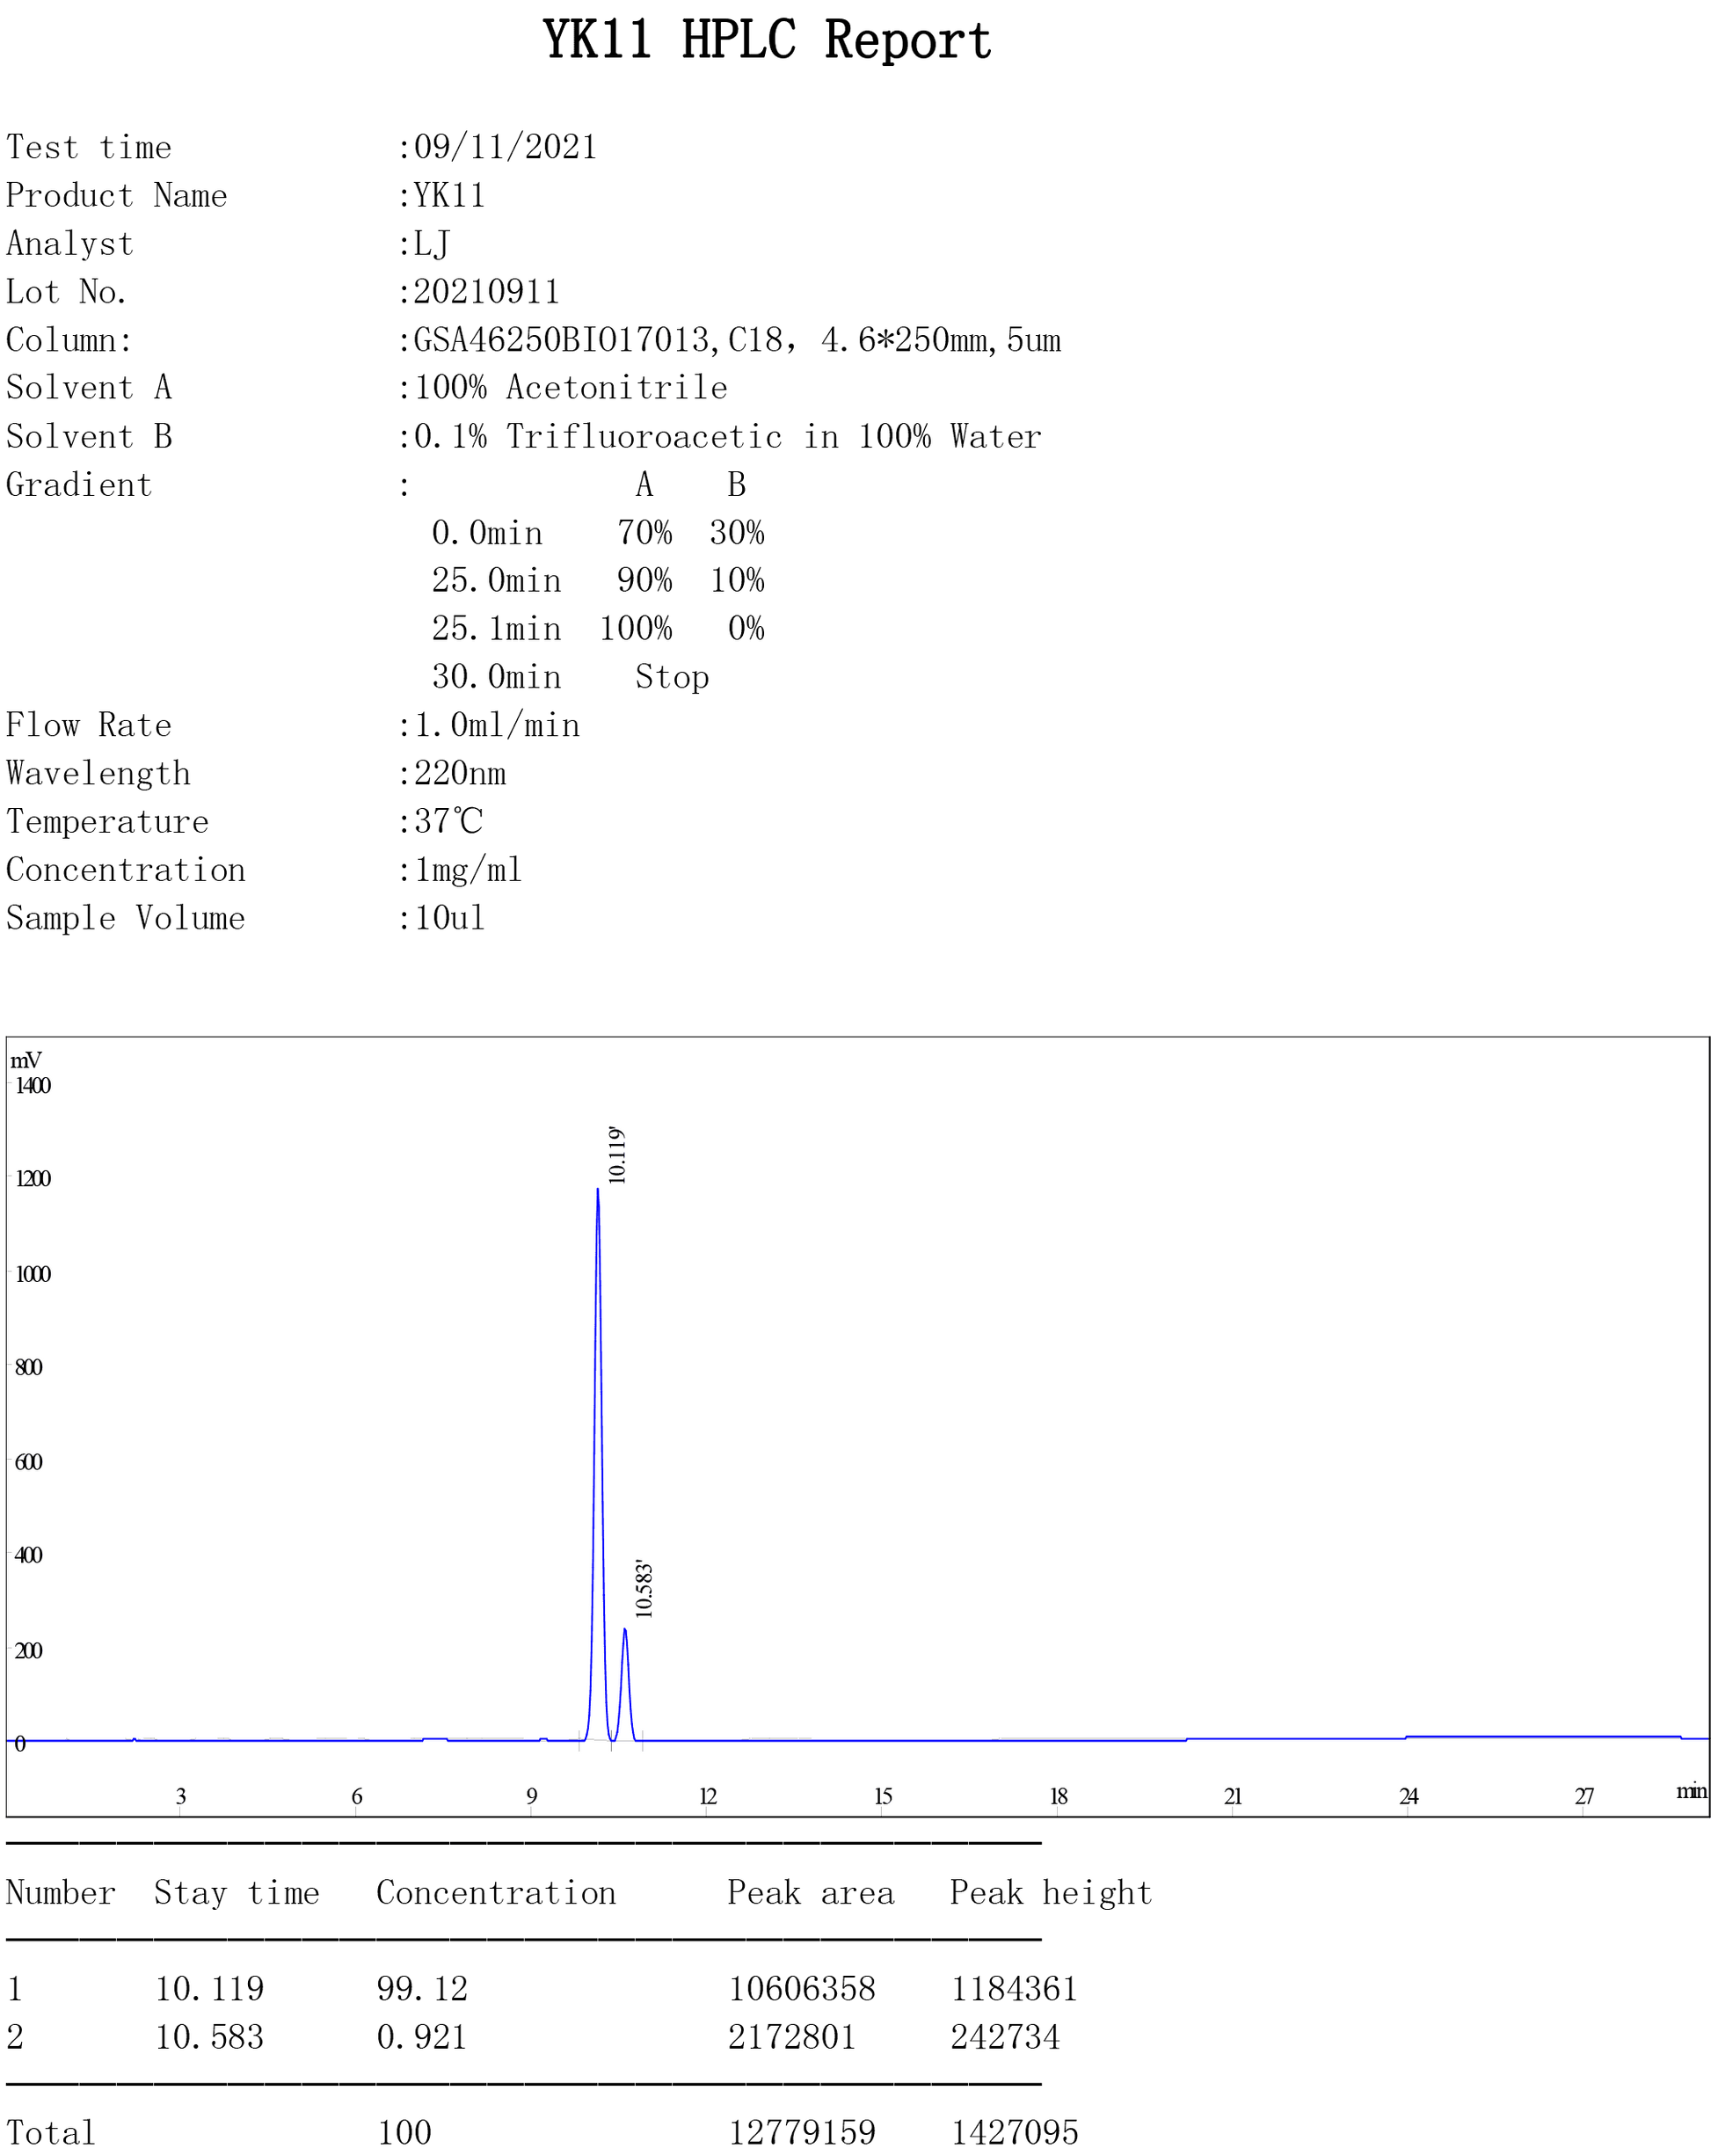Click the total peak height 1427095
1711x2156 pixels.
point(1014,2133)
